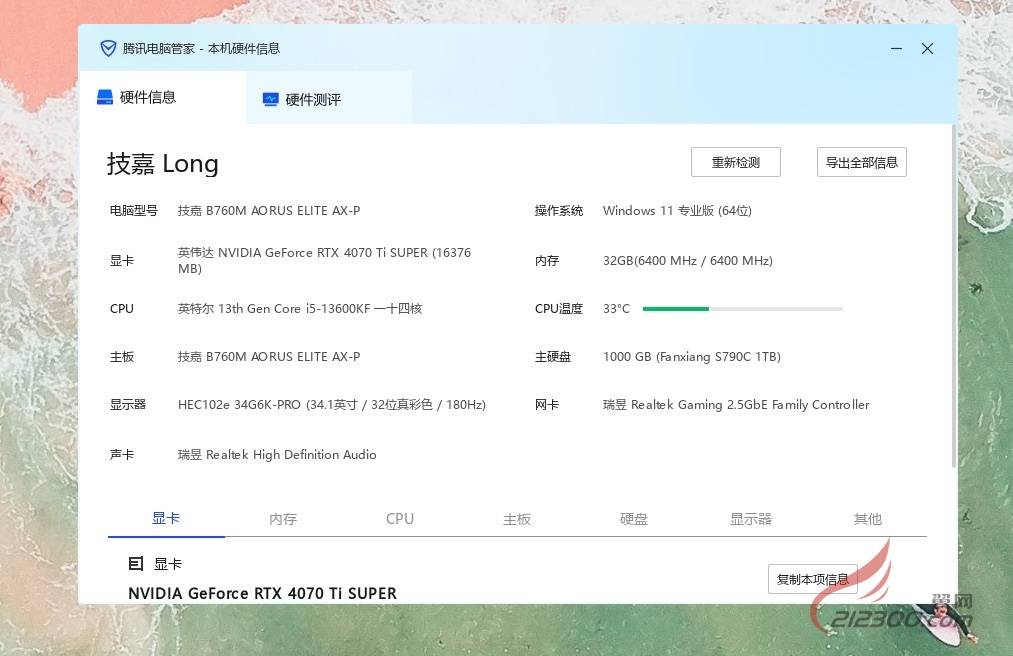Open the 显示器 detail tab
The height and width of the screenshot is (656, 1013).
751,519
